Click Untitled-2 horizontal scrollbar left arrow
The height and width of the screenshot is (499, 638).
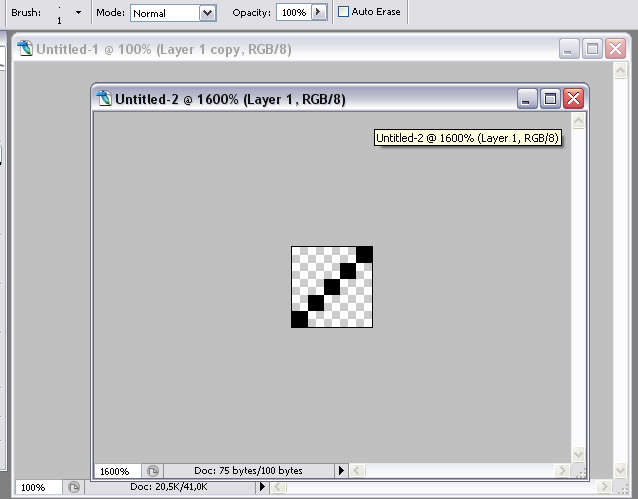coord(356,471)
